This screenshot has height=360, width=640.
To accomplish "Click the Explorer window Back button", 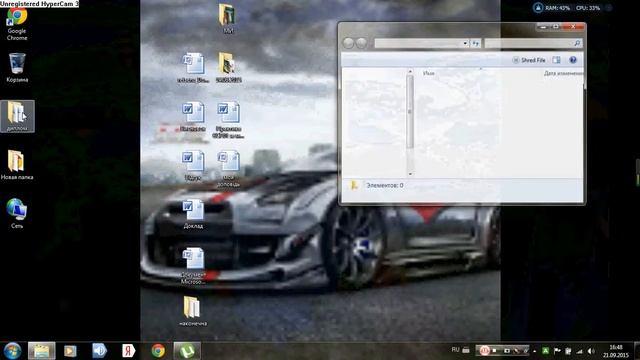I will click(x=348, y=43).
